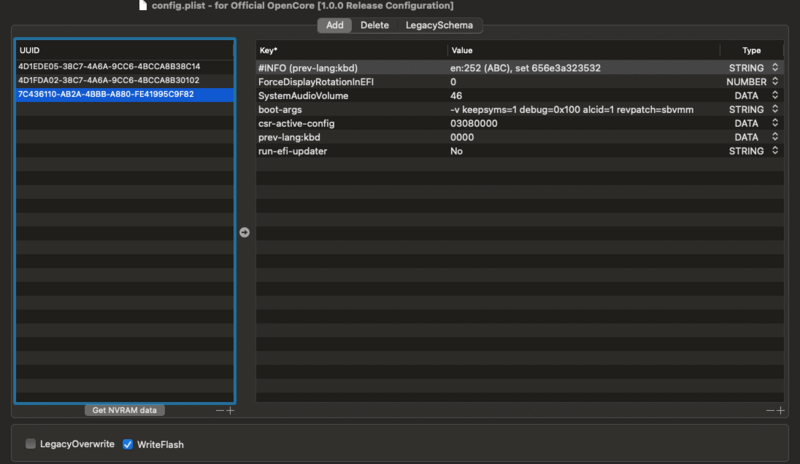Viewport: 800px width, 464px height.
Task: Click the plus icon below the key table
Action: coord(779,410)
